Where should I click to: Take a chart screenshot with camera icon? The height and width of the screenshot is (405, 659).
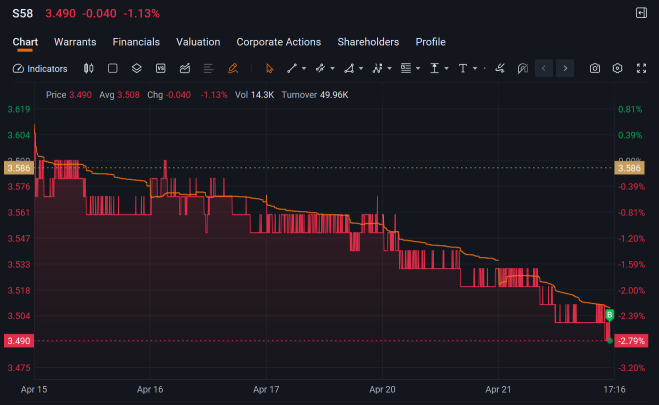click(x=595, y=68)
